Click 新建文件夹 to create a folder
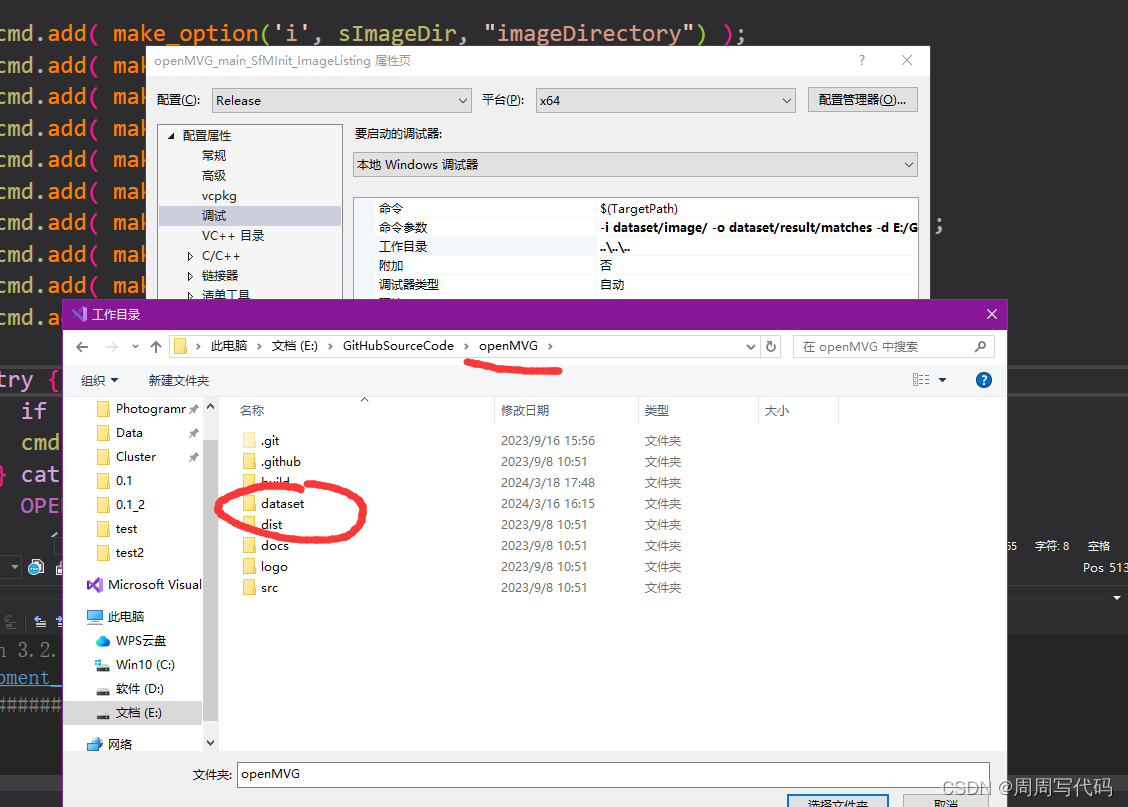 [178, 379]
